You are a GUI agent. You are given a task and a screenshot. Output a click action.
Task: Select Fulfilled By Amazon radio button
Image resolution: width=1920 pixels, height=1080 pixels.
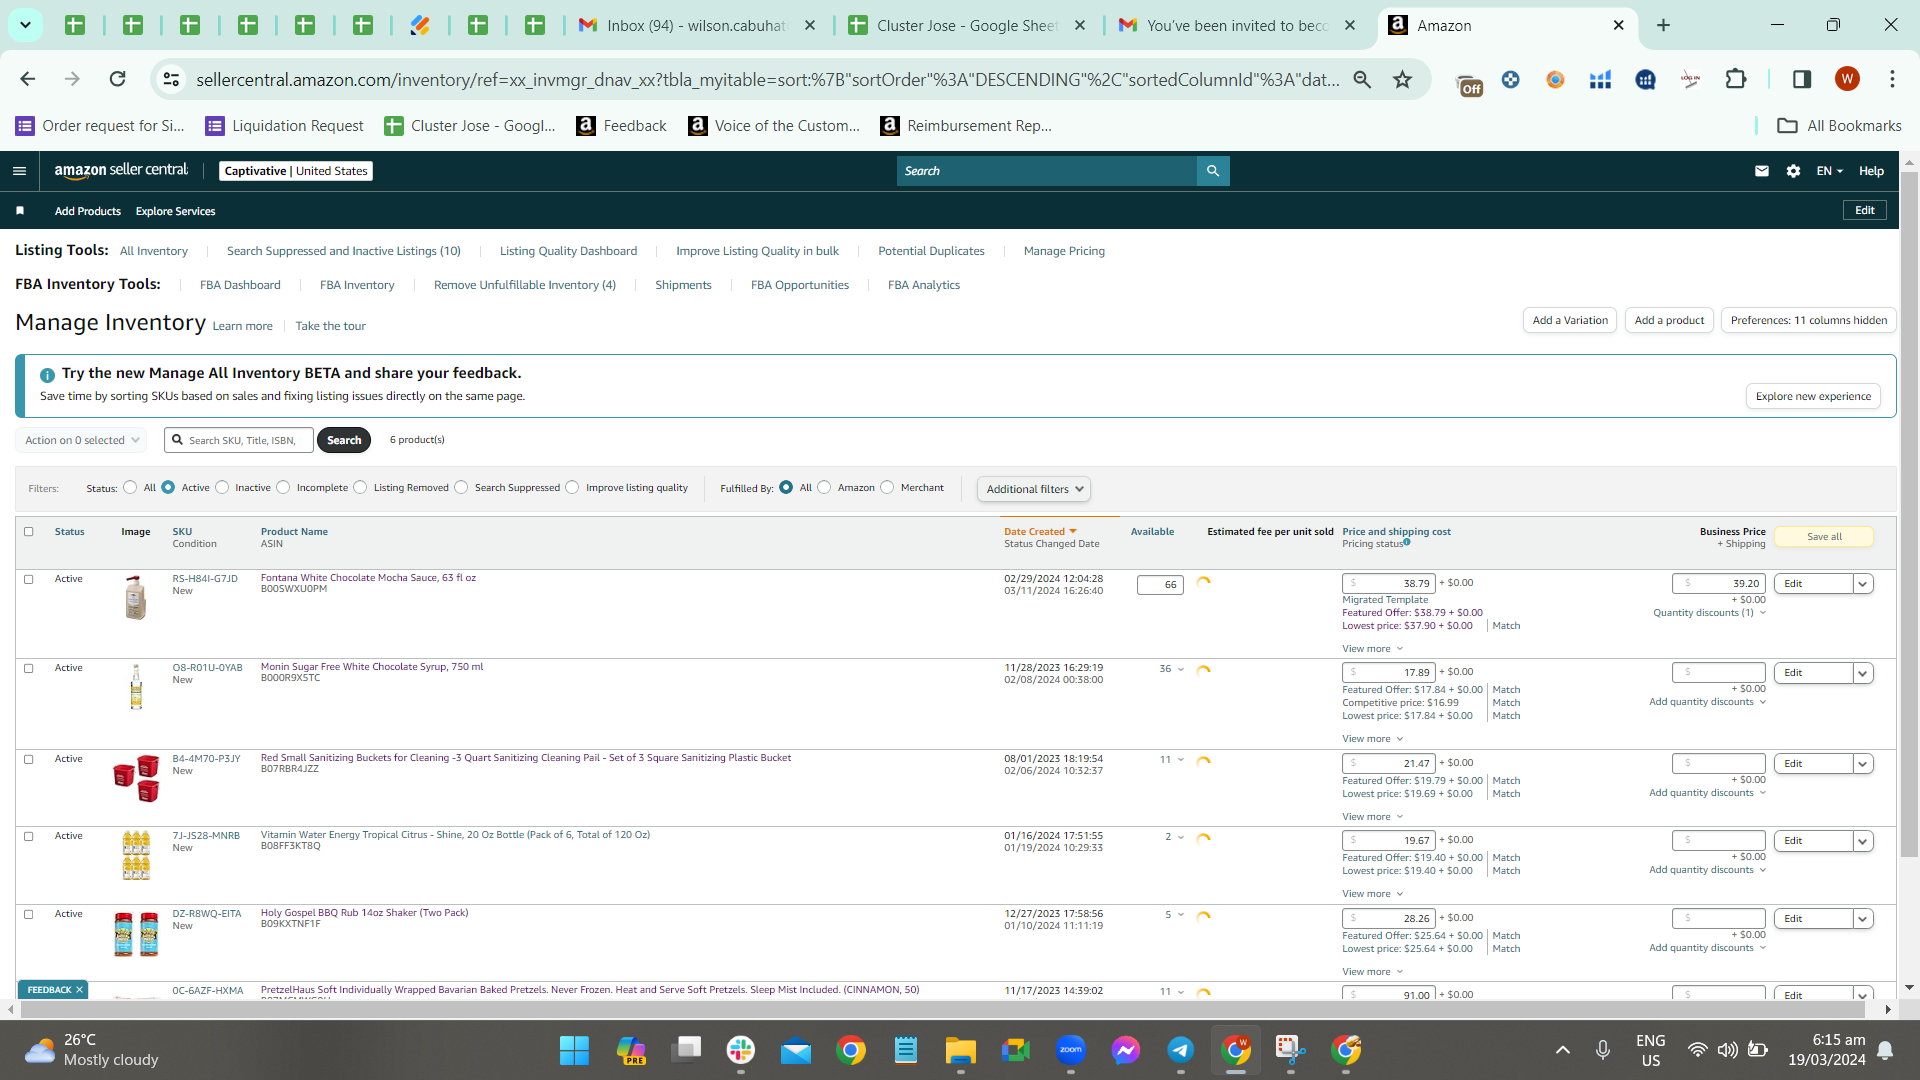coord(824,488)
